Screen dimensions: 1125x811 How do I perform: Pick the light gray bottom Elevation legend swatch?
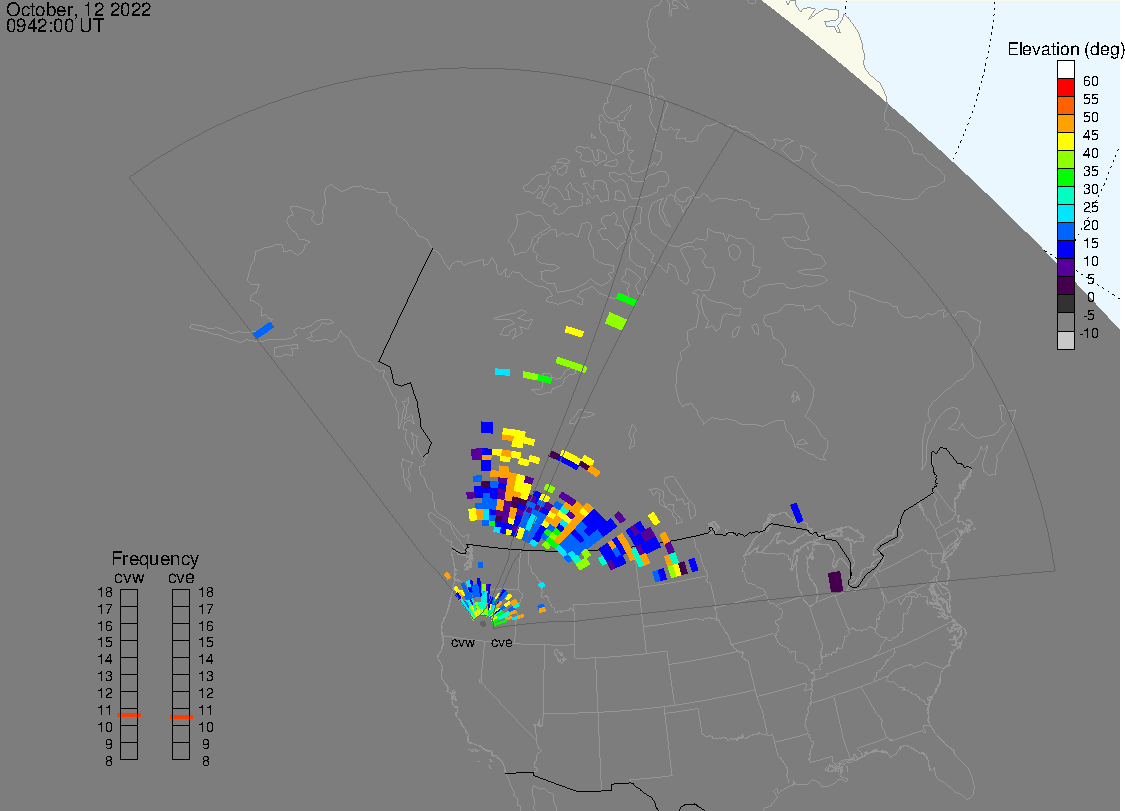click(x=1066, y=340)
